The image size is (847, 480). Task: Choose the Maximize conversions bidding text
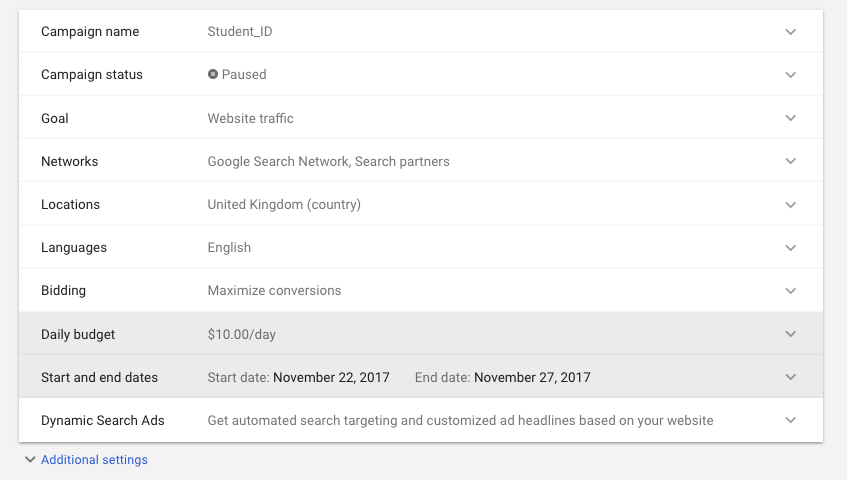tap(274, 291)
